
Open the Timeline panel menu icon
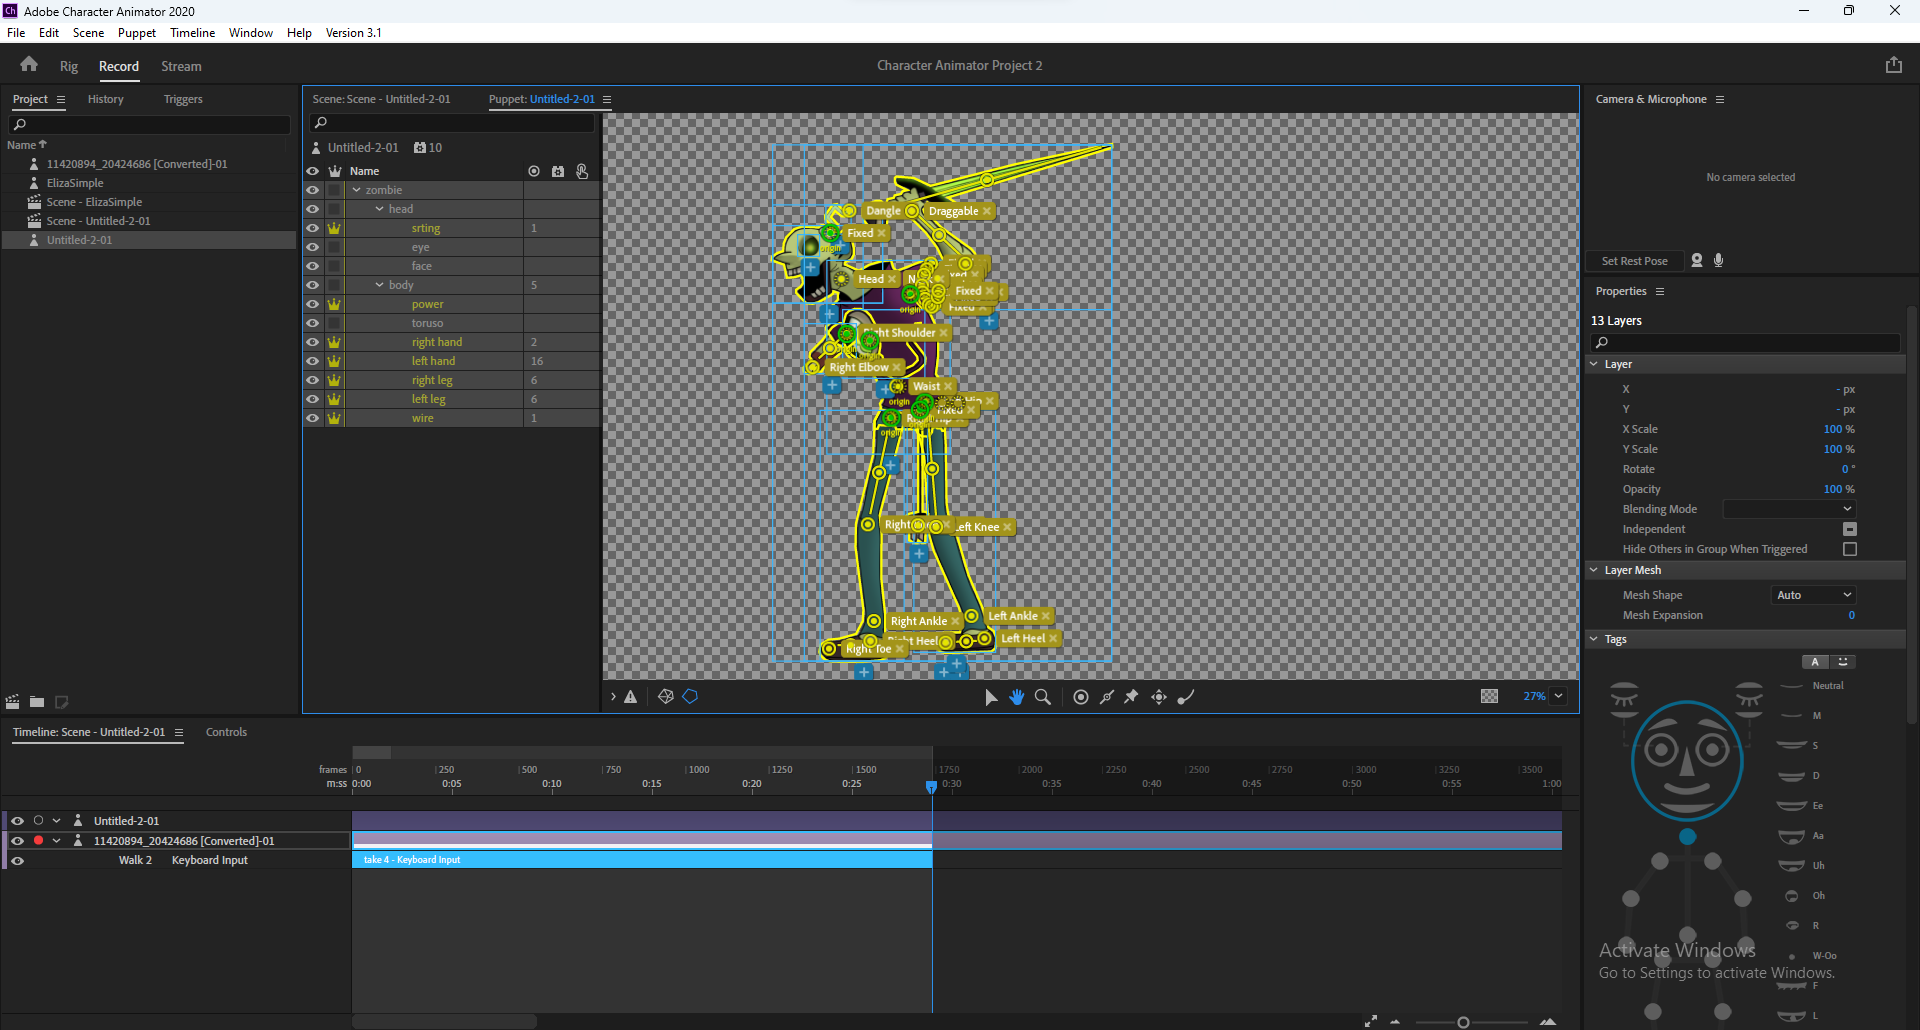pos(179,733)
